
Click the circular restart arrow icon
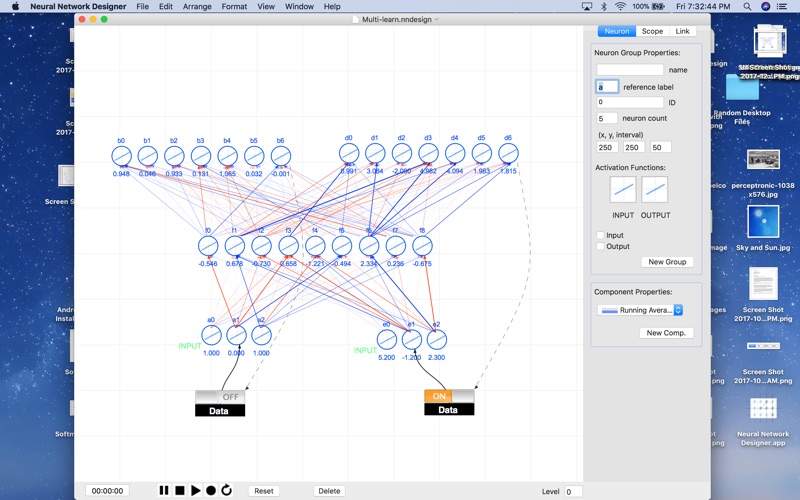(227, 490)
